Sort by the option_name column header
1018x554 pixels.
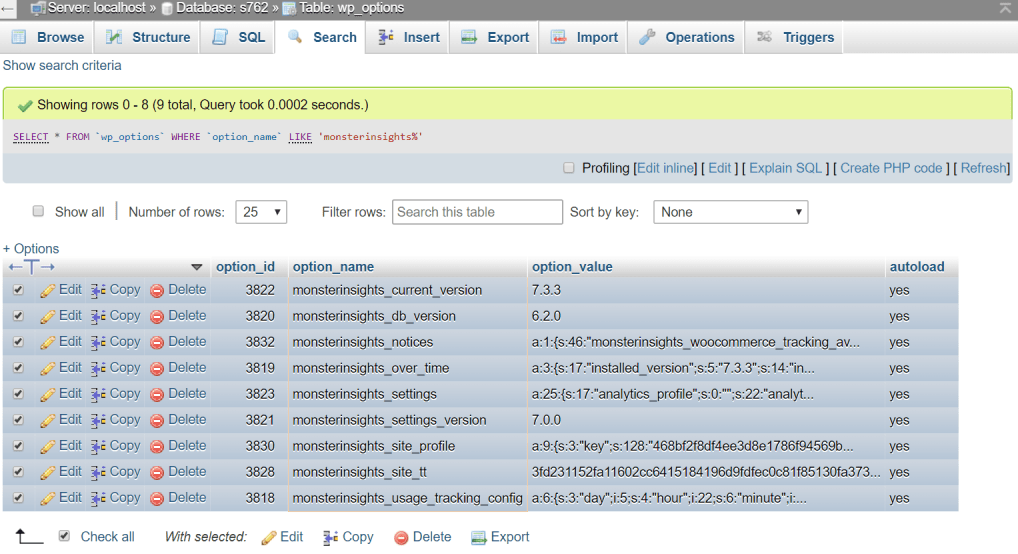point(333,267)
